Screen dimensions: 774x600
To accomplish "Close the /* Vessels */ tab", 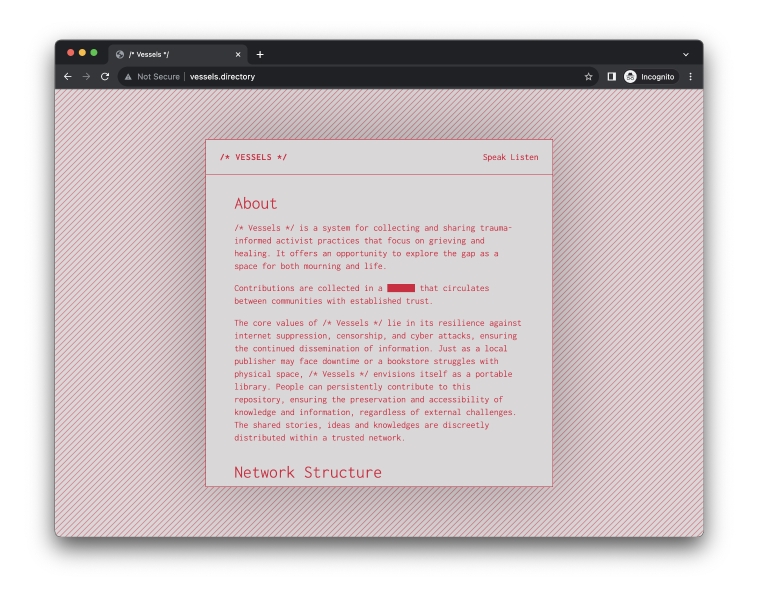I will tap(238, 54).
